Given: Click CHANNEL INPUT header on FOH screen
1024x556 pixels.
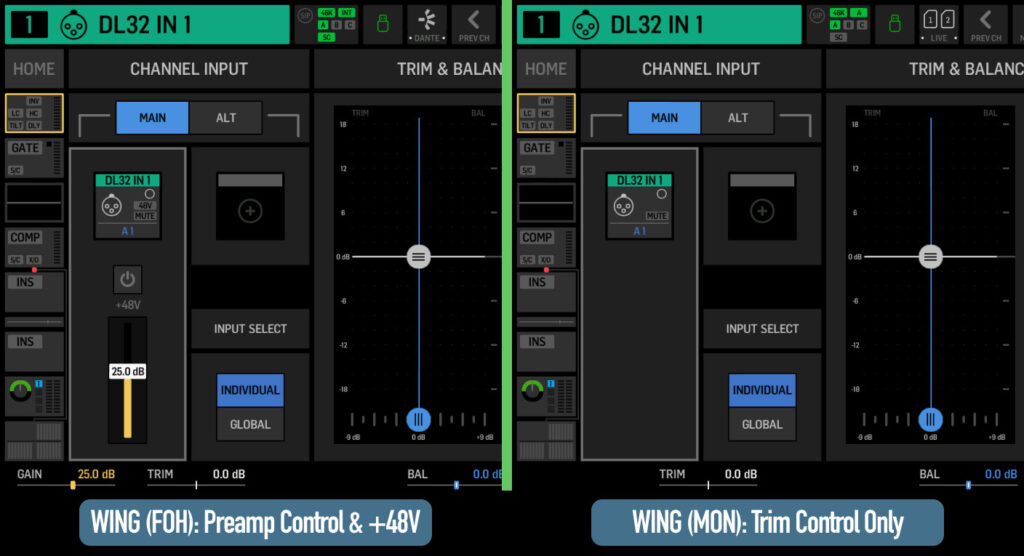Looking at the screenshot, I should tap(189, 69).
